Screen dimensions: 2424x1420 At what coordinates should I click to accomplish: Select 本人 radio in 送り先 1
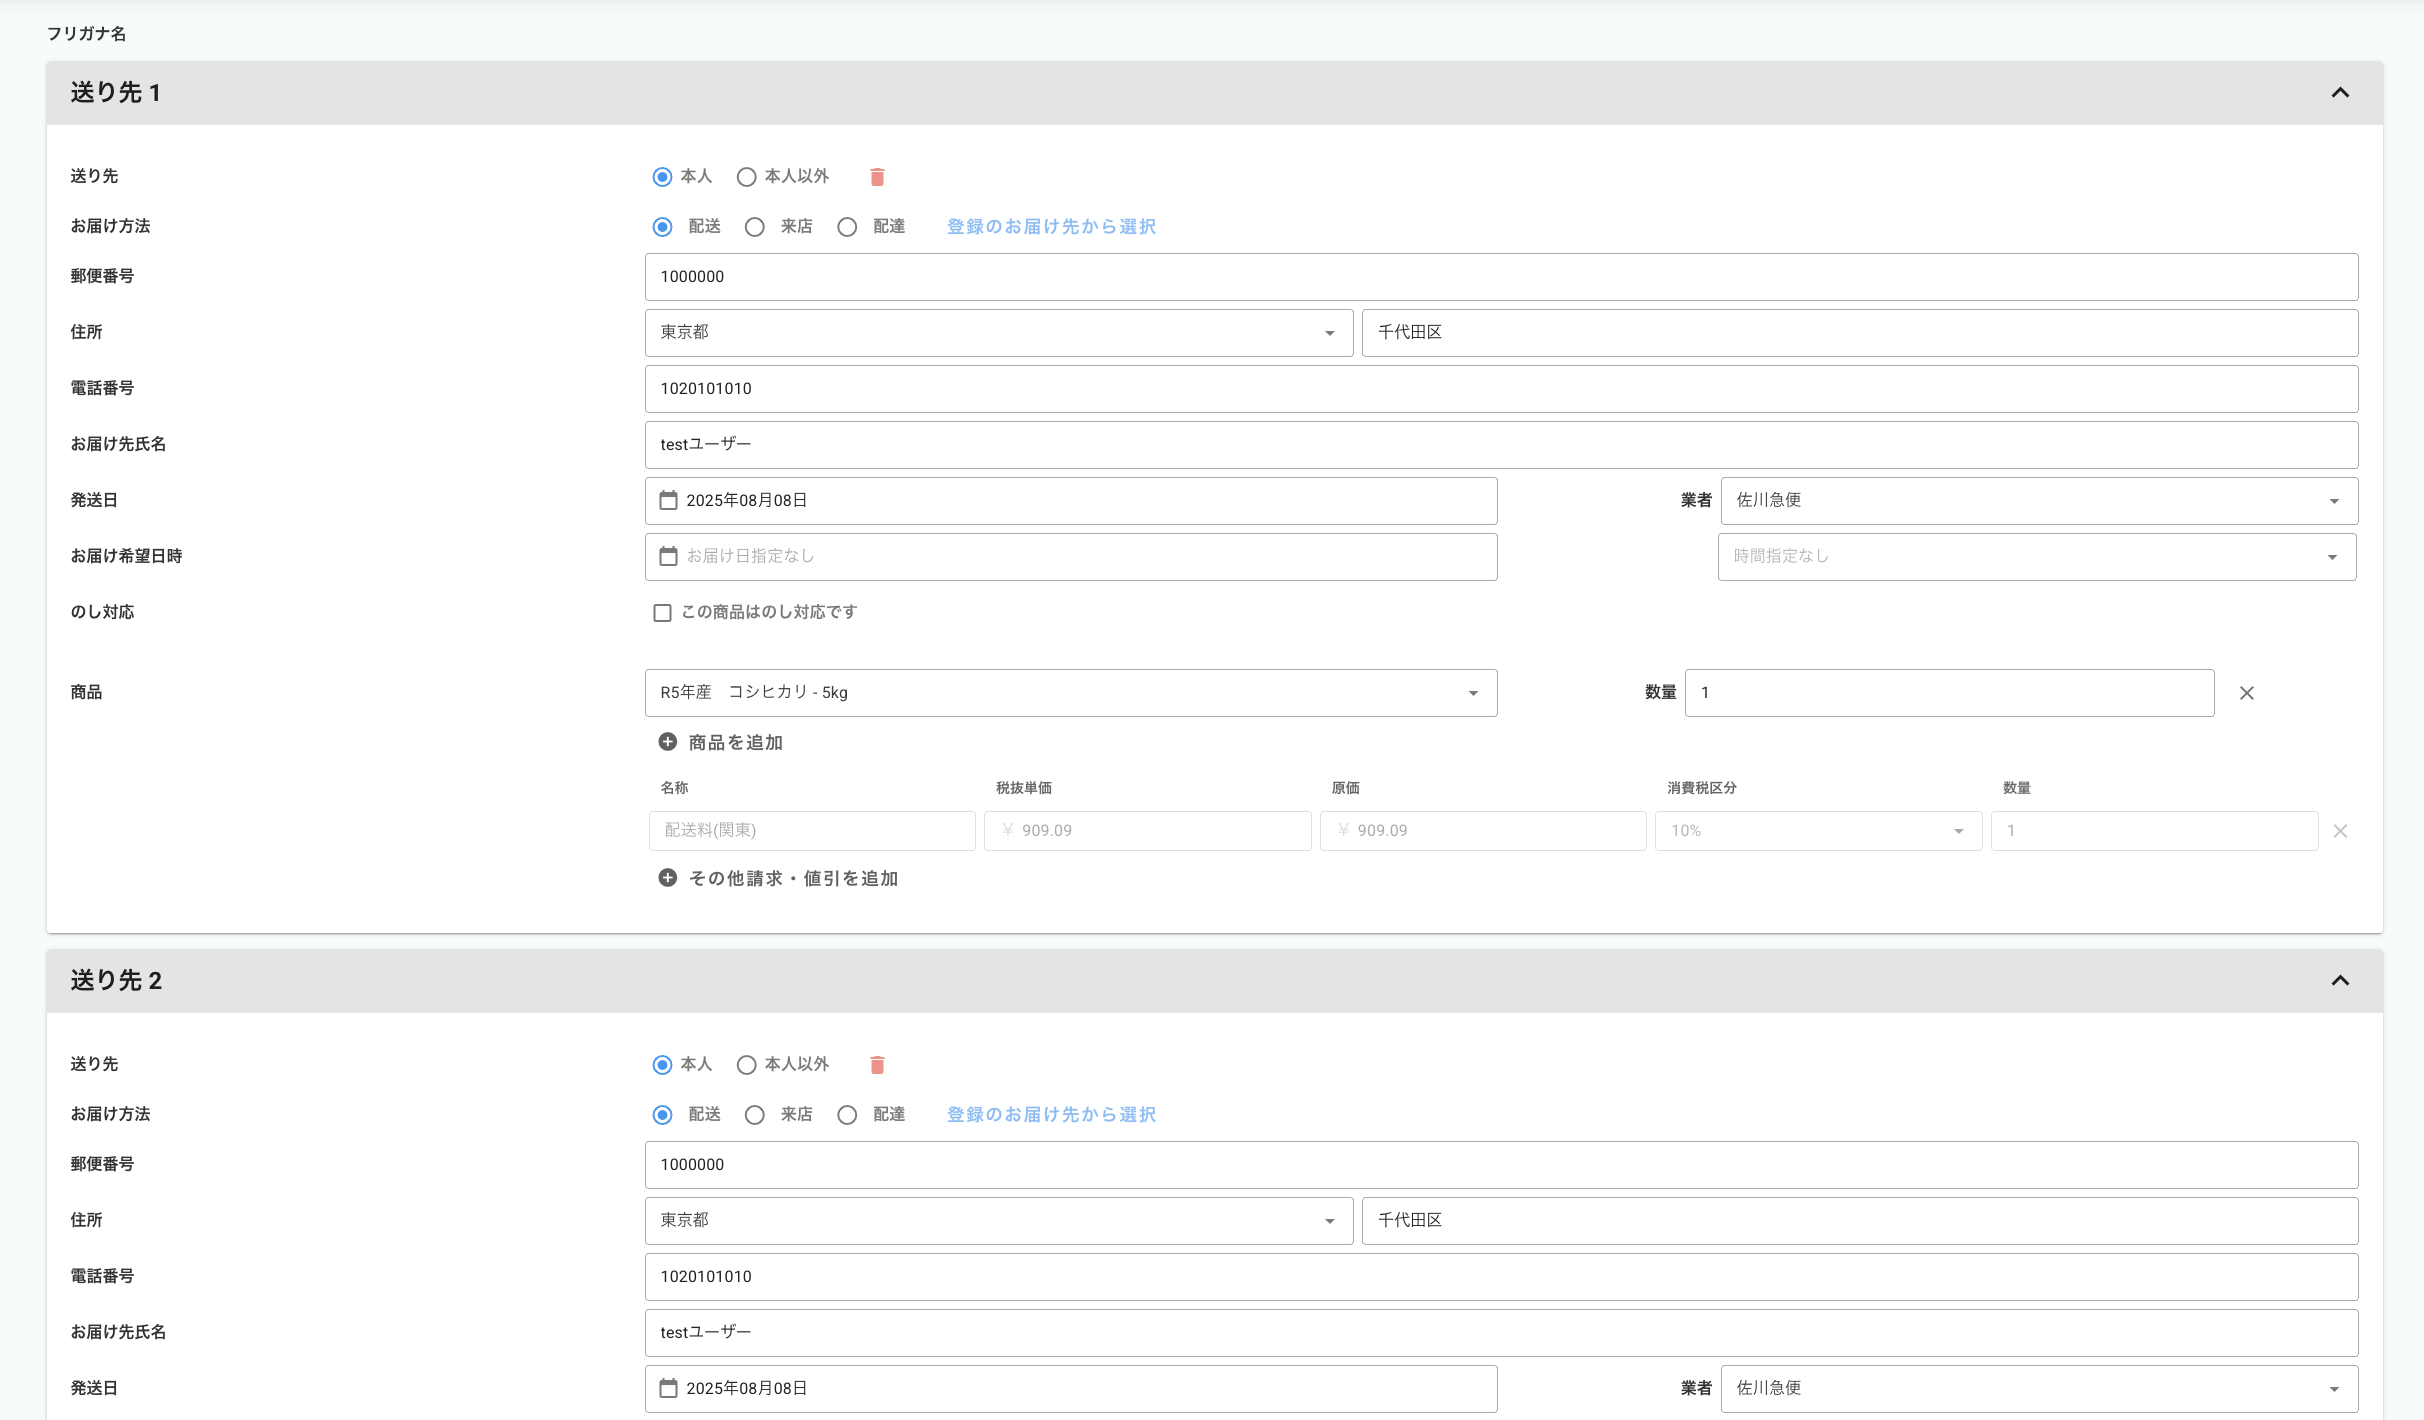(x=662, y=177)
